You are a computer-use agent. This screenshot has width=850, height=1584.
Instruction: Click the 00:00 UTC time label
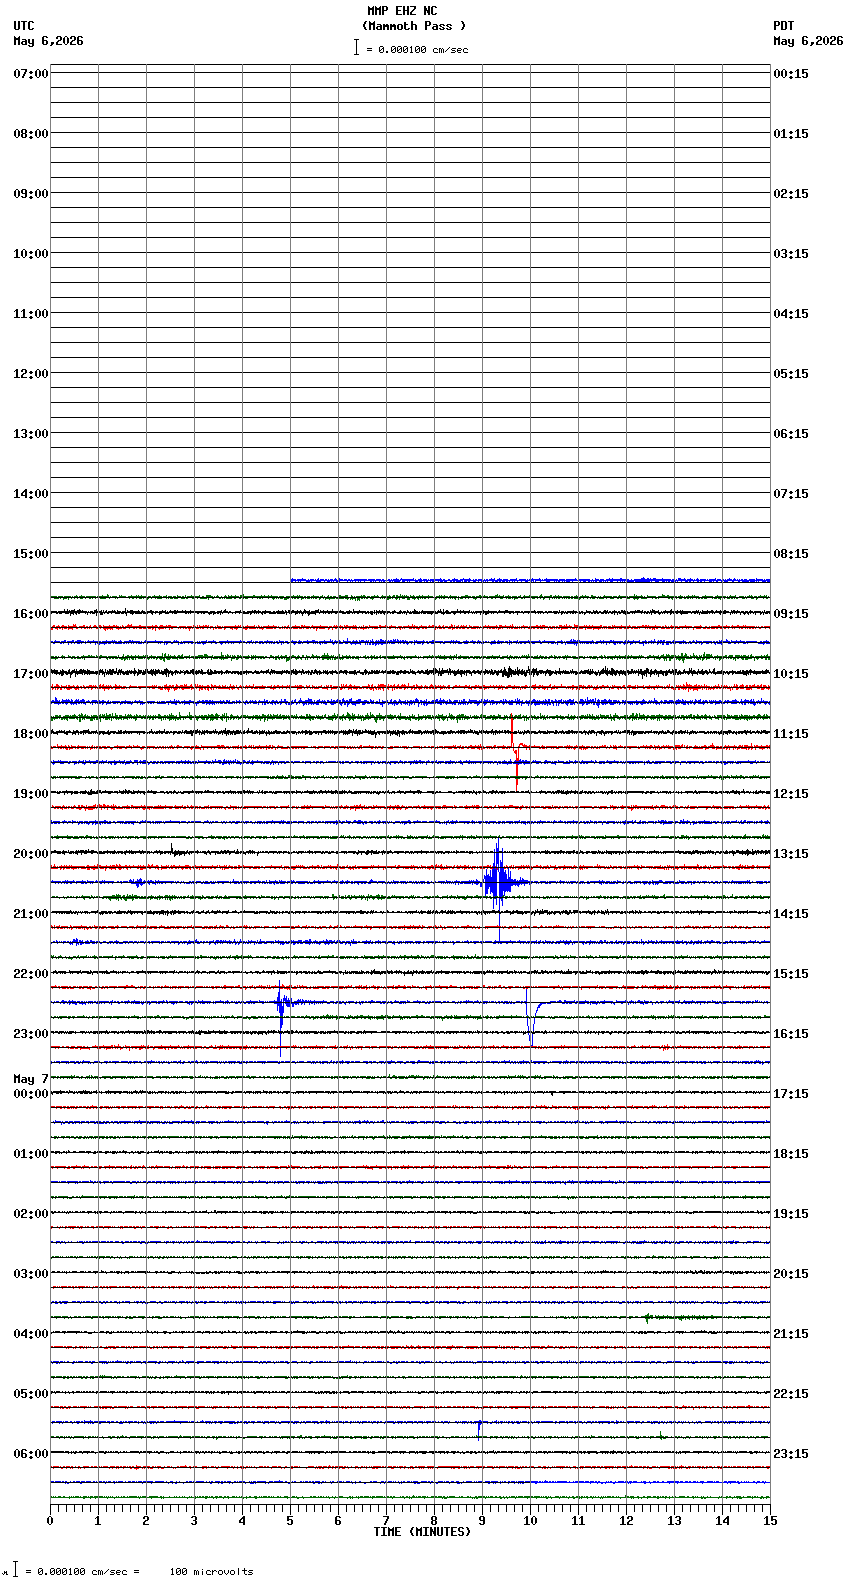31,1094
